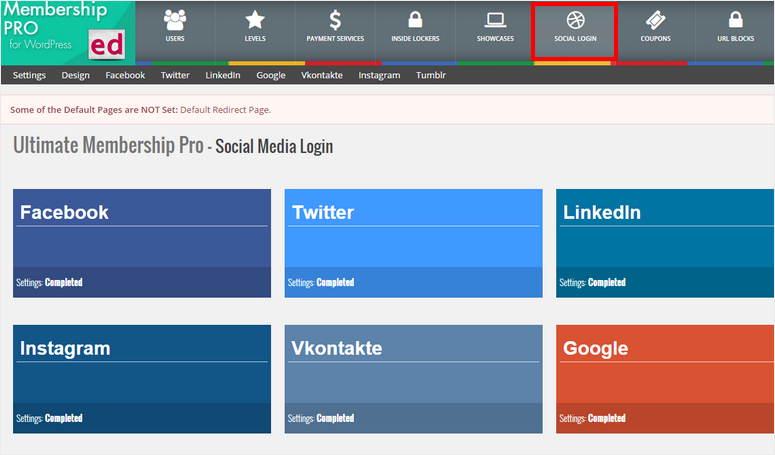The height and width of the screenshot is (455, 775).
Task: Switch to the Design submenu tab
Action: pos(76,75)
